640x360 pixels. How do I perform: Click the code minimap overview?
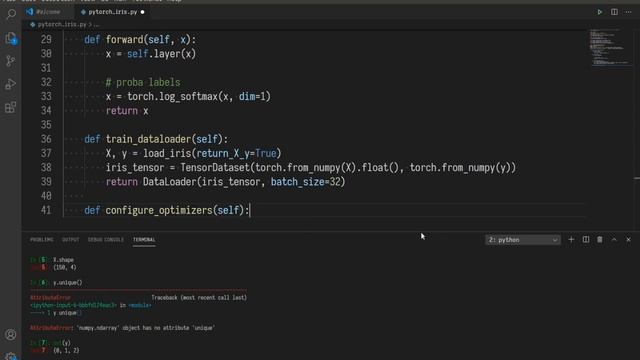pyautogui.click(x=611, y=47)
